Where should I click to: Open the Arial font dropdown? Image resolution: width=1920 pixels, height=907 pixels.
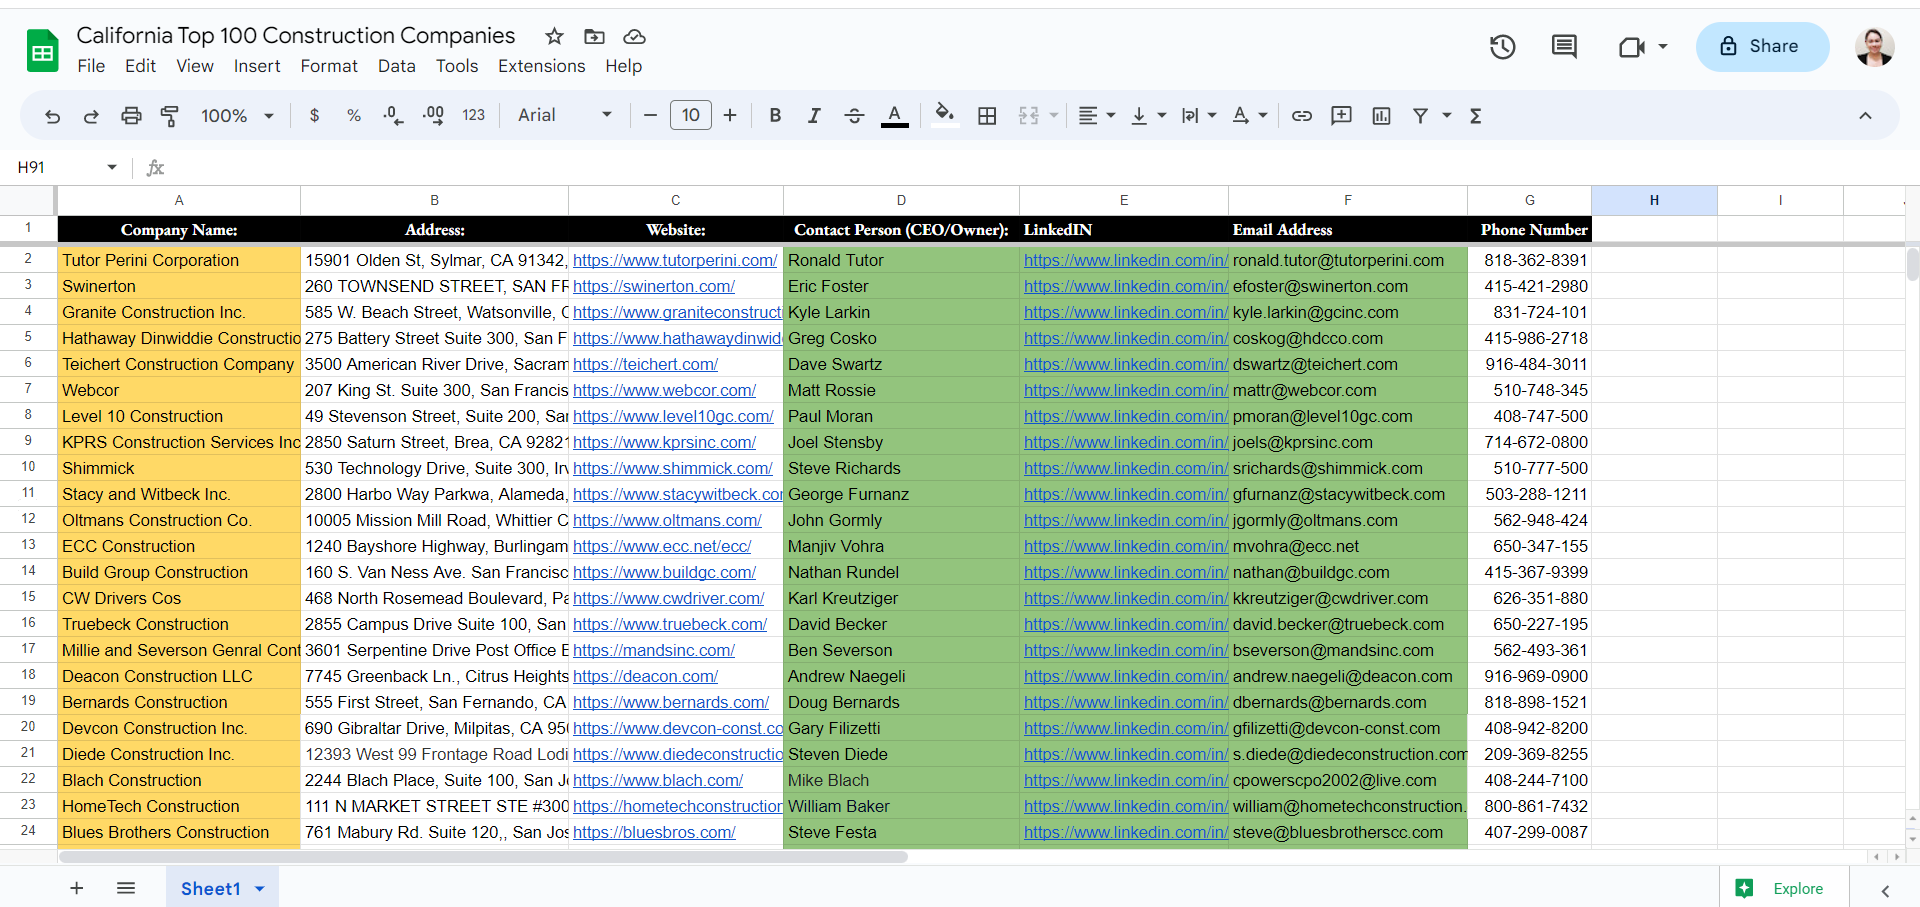[x=565, y=116]
